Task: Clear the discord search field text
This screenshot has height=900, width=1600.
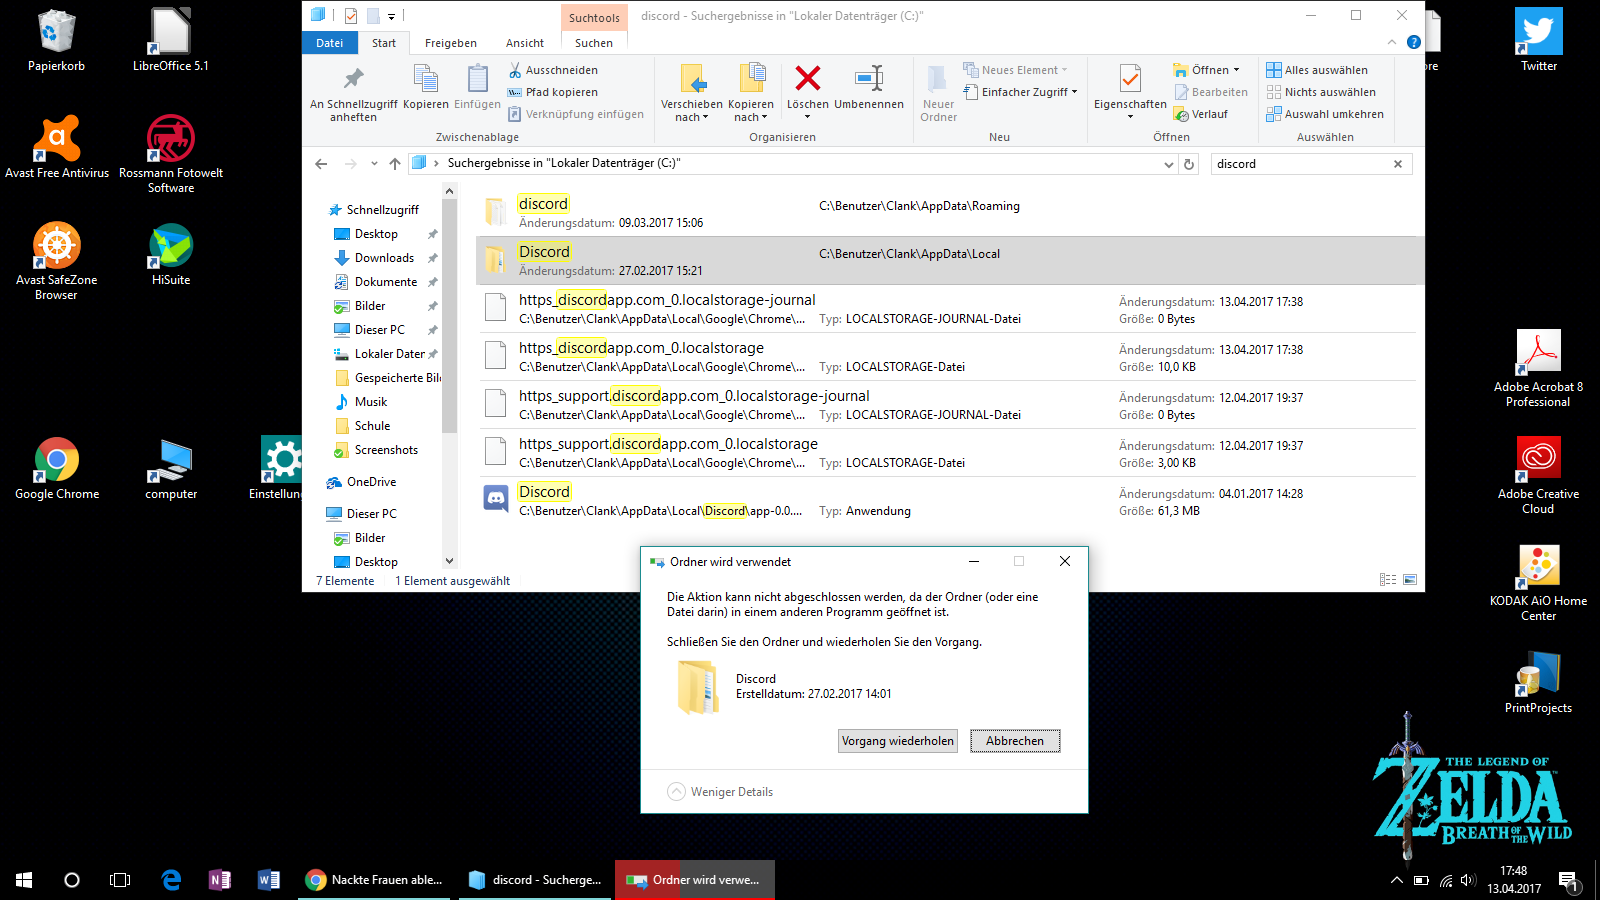Action: click(x=1398, y=164)
